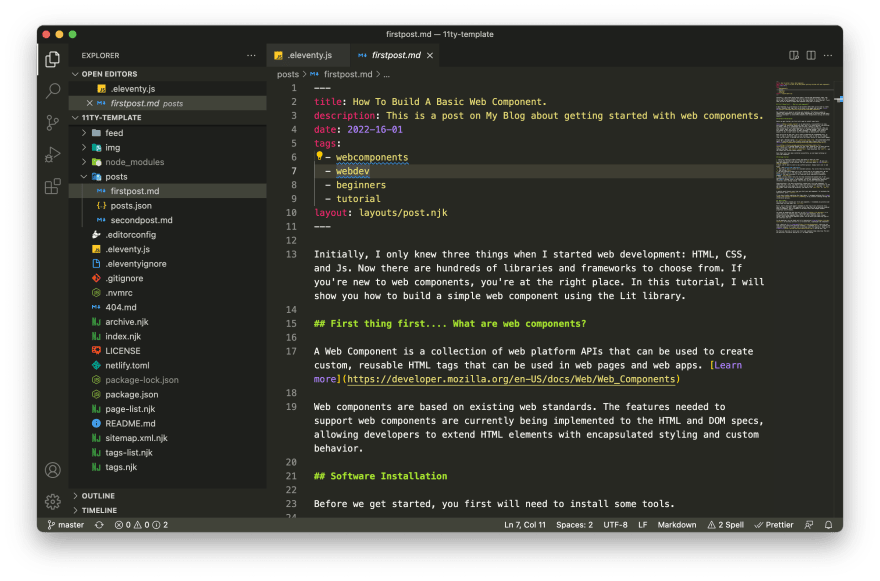Click posts in the breadcrumb
Image resolution: width=880 pixels, height=581 pixels.
288,74
